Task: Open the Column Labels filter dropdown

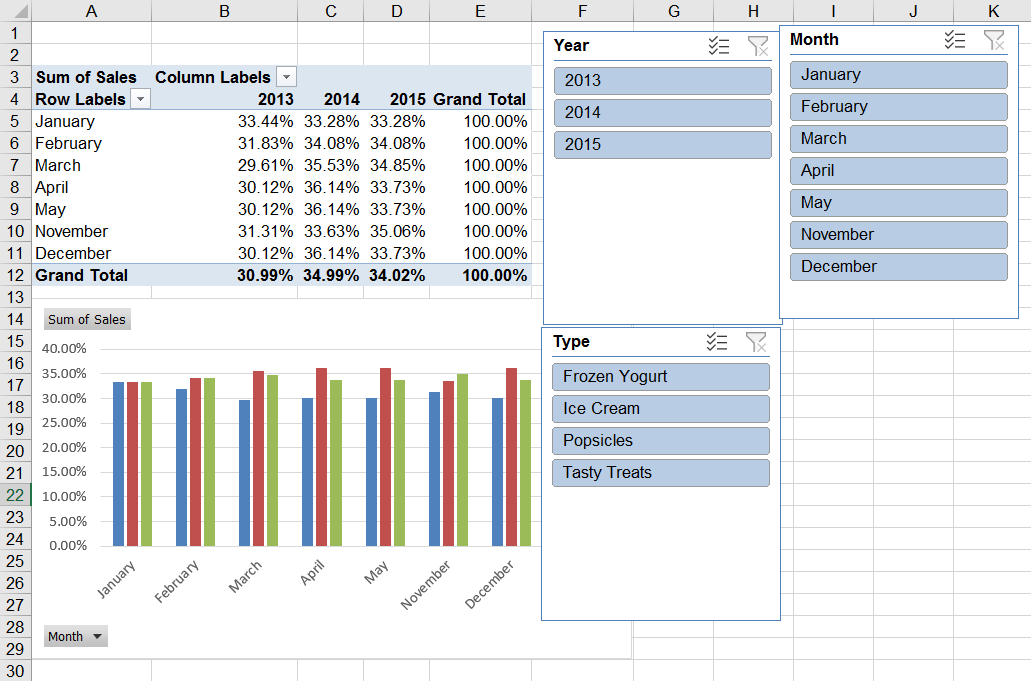Action: 286,78
